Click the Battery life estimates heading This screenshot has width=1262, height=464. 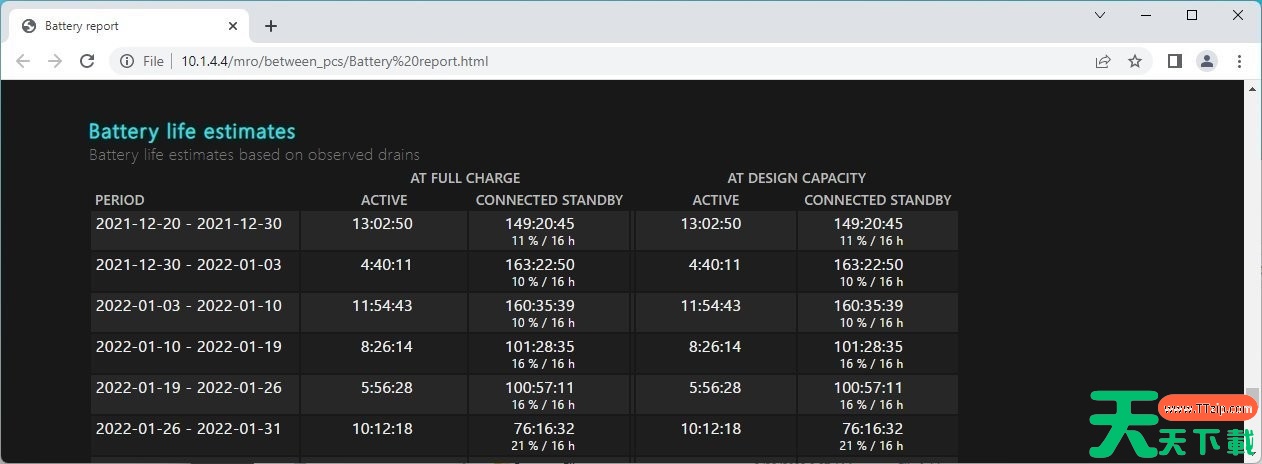(192, 131)
